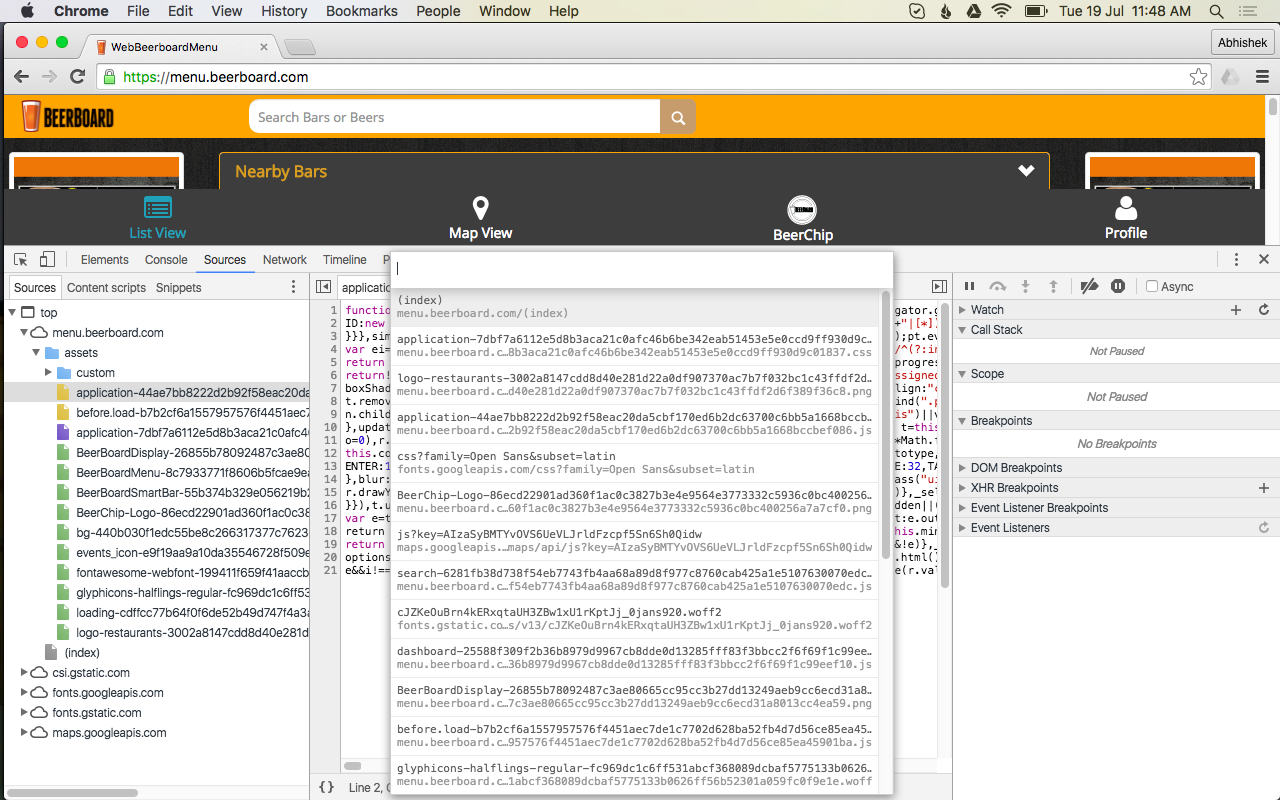
Task: Open the Sources pane more-options menu
Action: pyautogui.click(x=293, y=287)
